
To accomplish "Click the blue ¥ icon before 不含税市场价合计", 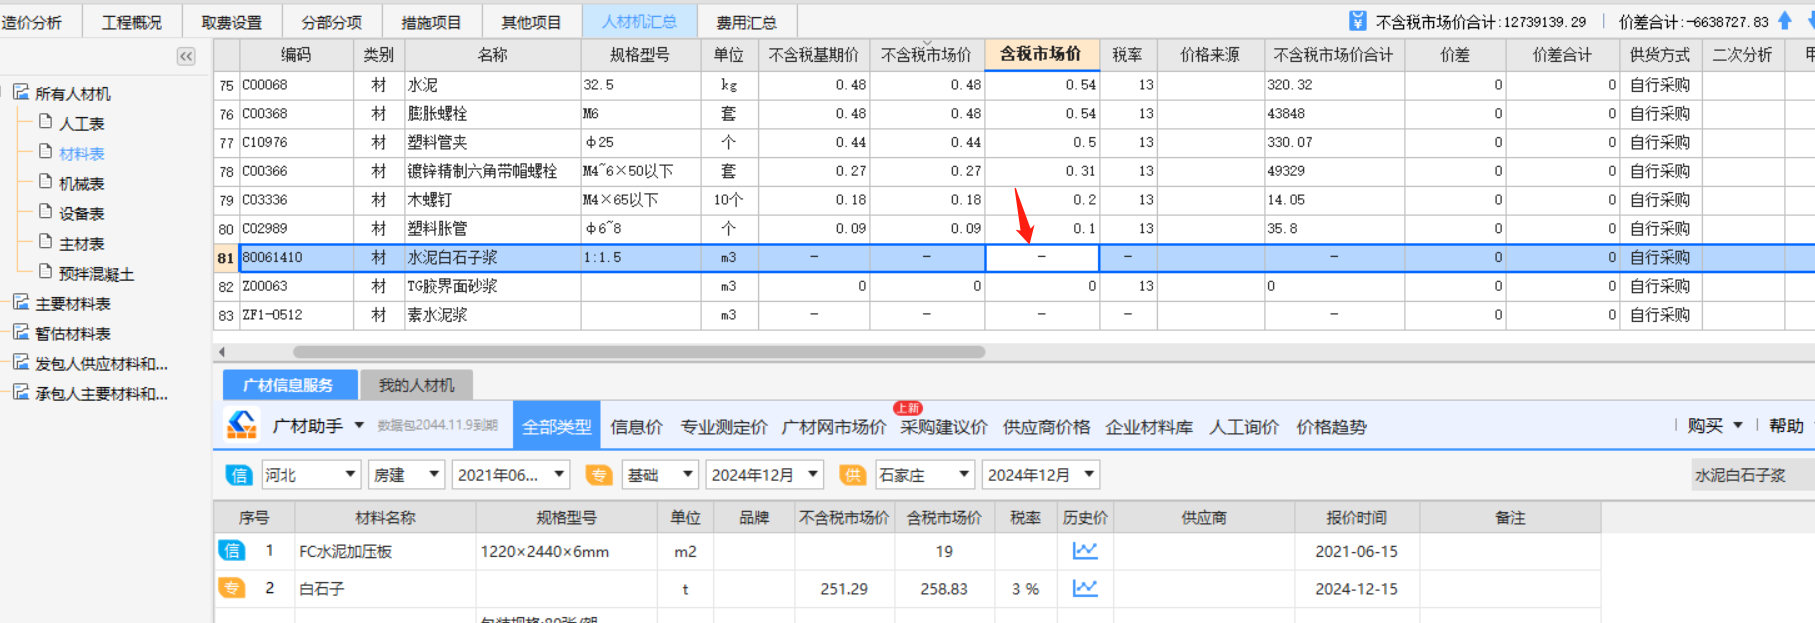I will [x=1357, y=21].
